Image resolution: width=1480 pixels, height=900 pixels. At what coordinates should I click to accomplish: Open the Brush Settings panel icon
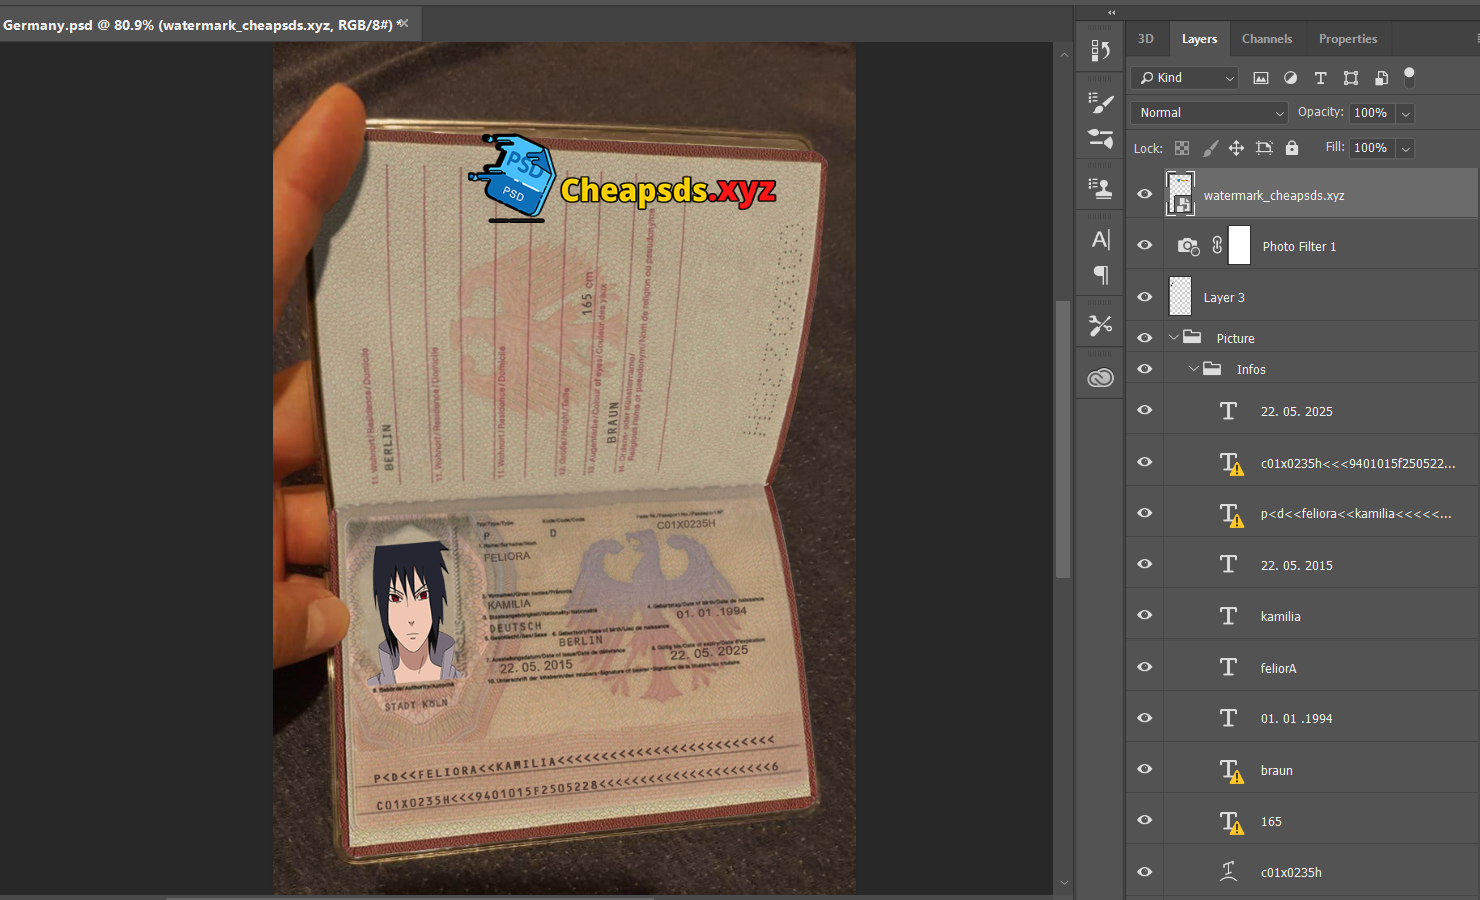click(x=1100, y=102)
